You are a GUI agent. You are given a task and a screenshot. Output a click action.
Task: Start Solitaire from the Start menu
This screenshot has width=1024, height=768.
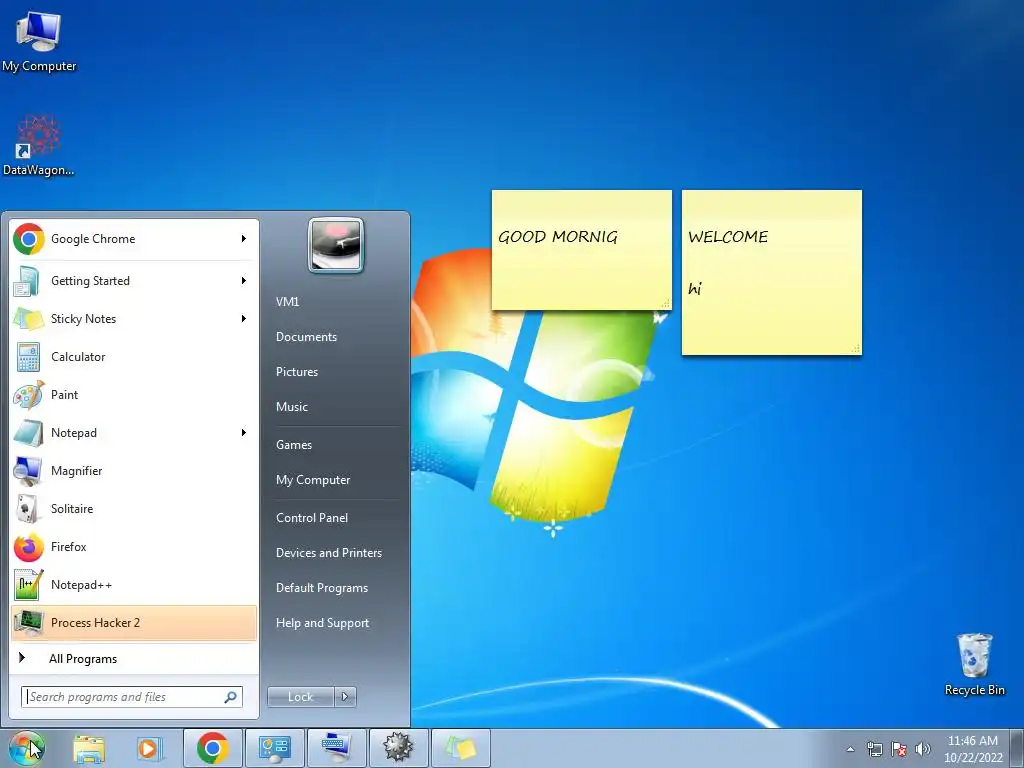pyautogui.click(x=134, y=509)
